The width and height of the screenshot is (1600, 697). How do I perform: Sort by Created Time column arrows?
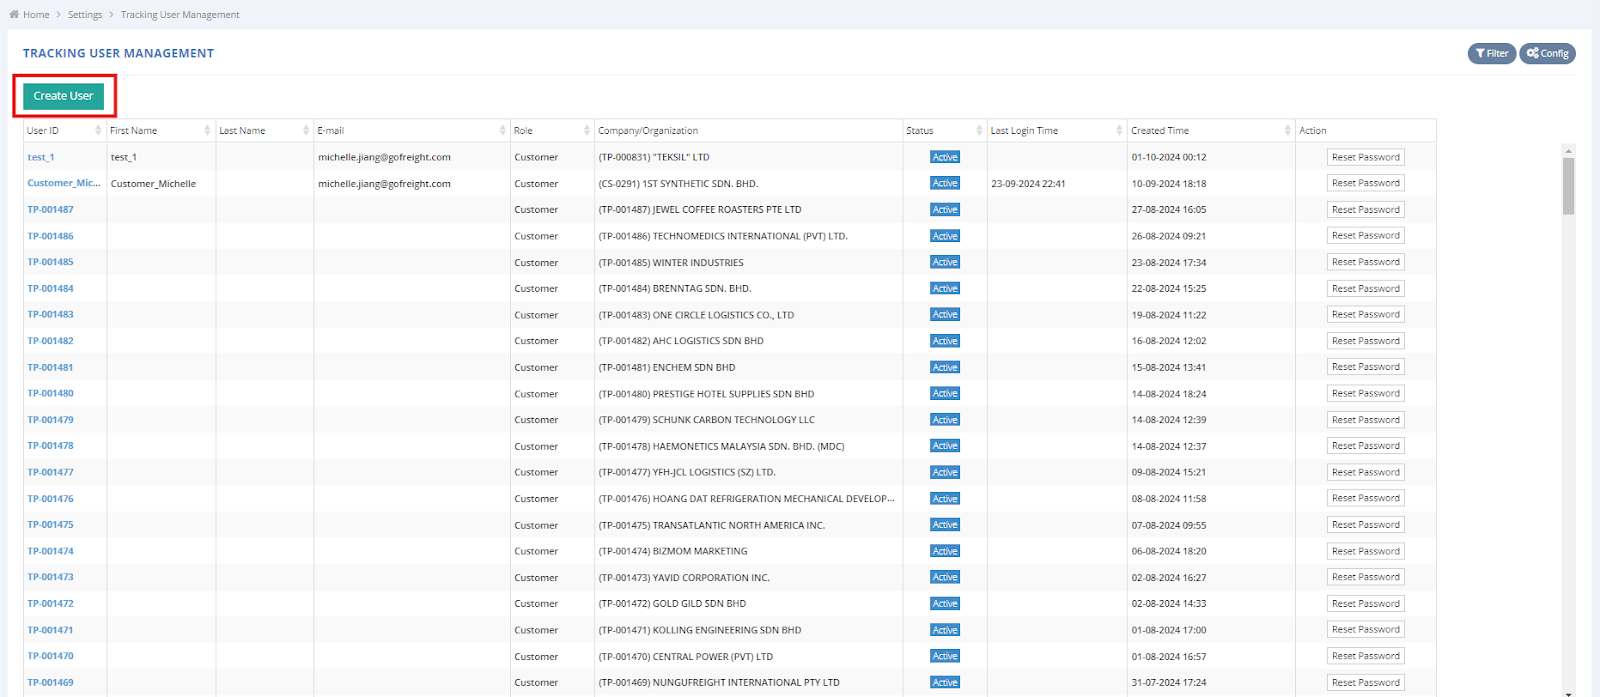(x=1287, y=131)
